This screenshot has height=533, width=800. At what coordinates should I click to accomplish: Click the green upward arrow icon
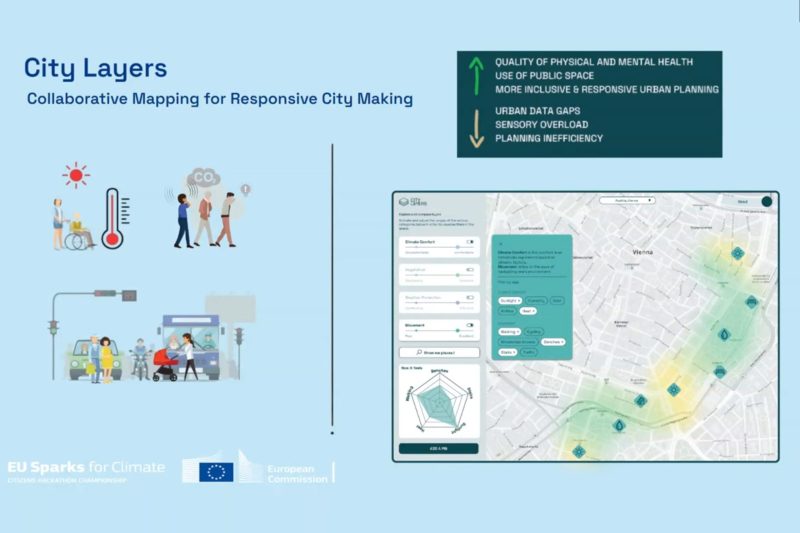tap(477, 75)
